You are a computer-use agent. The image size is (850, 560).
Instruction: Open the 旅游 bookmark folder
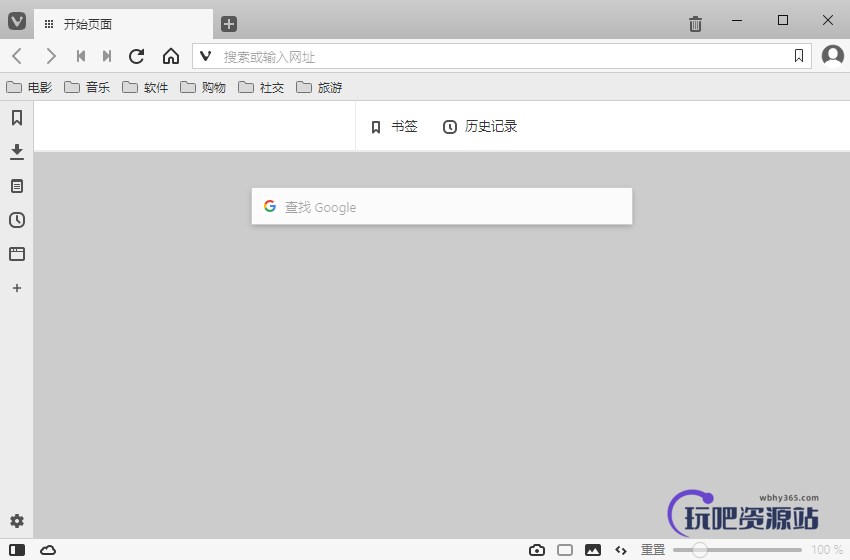[x=319, y=87]
